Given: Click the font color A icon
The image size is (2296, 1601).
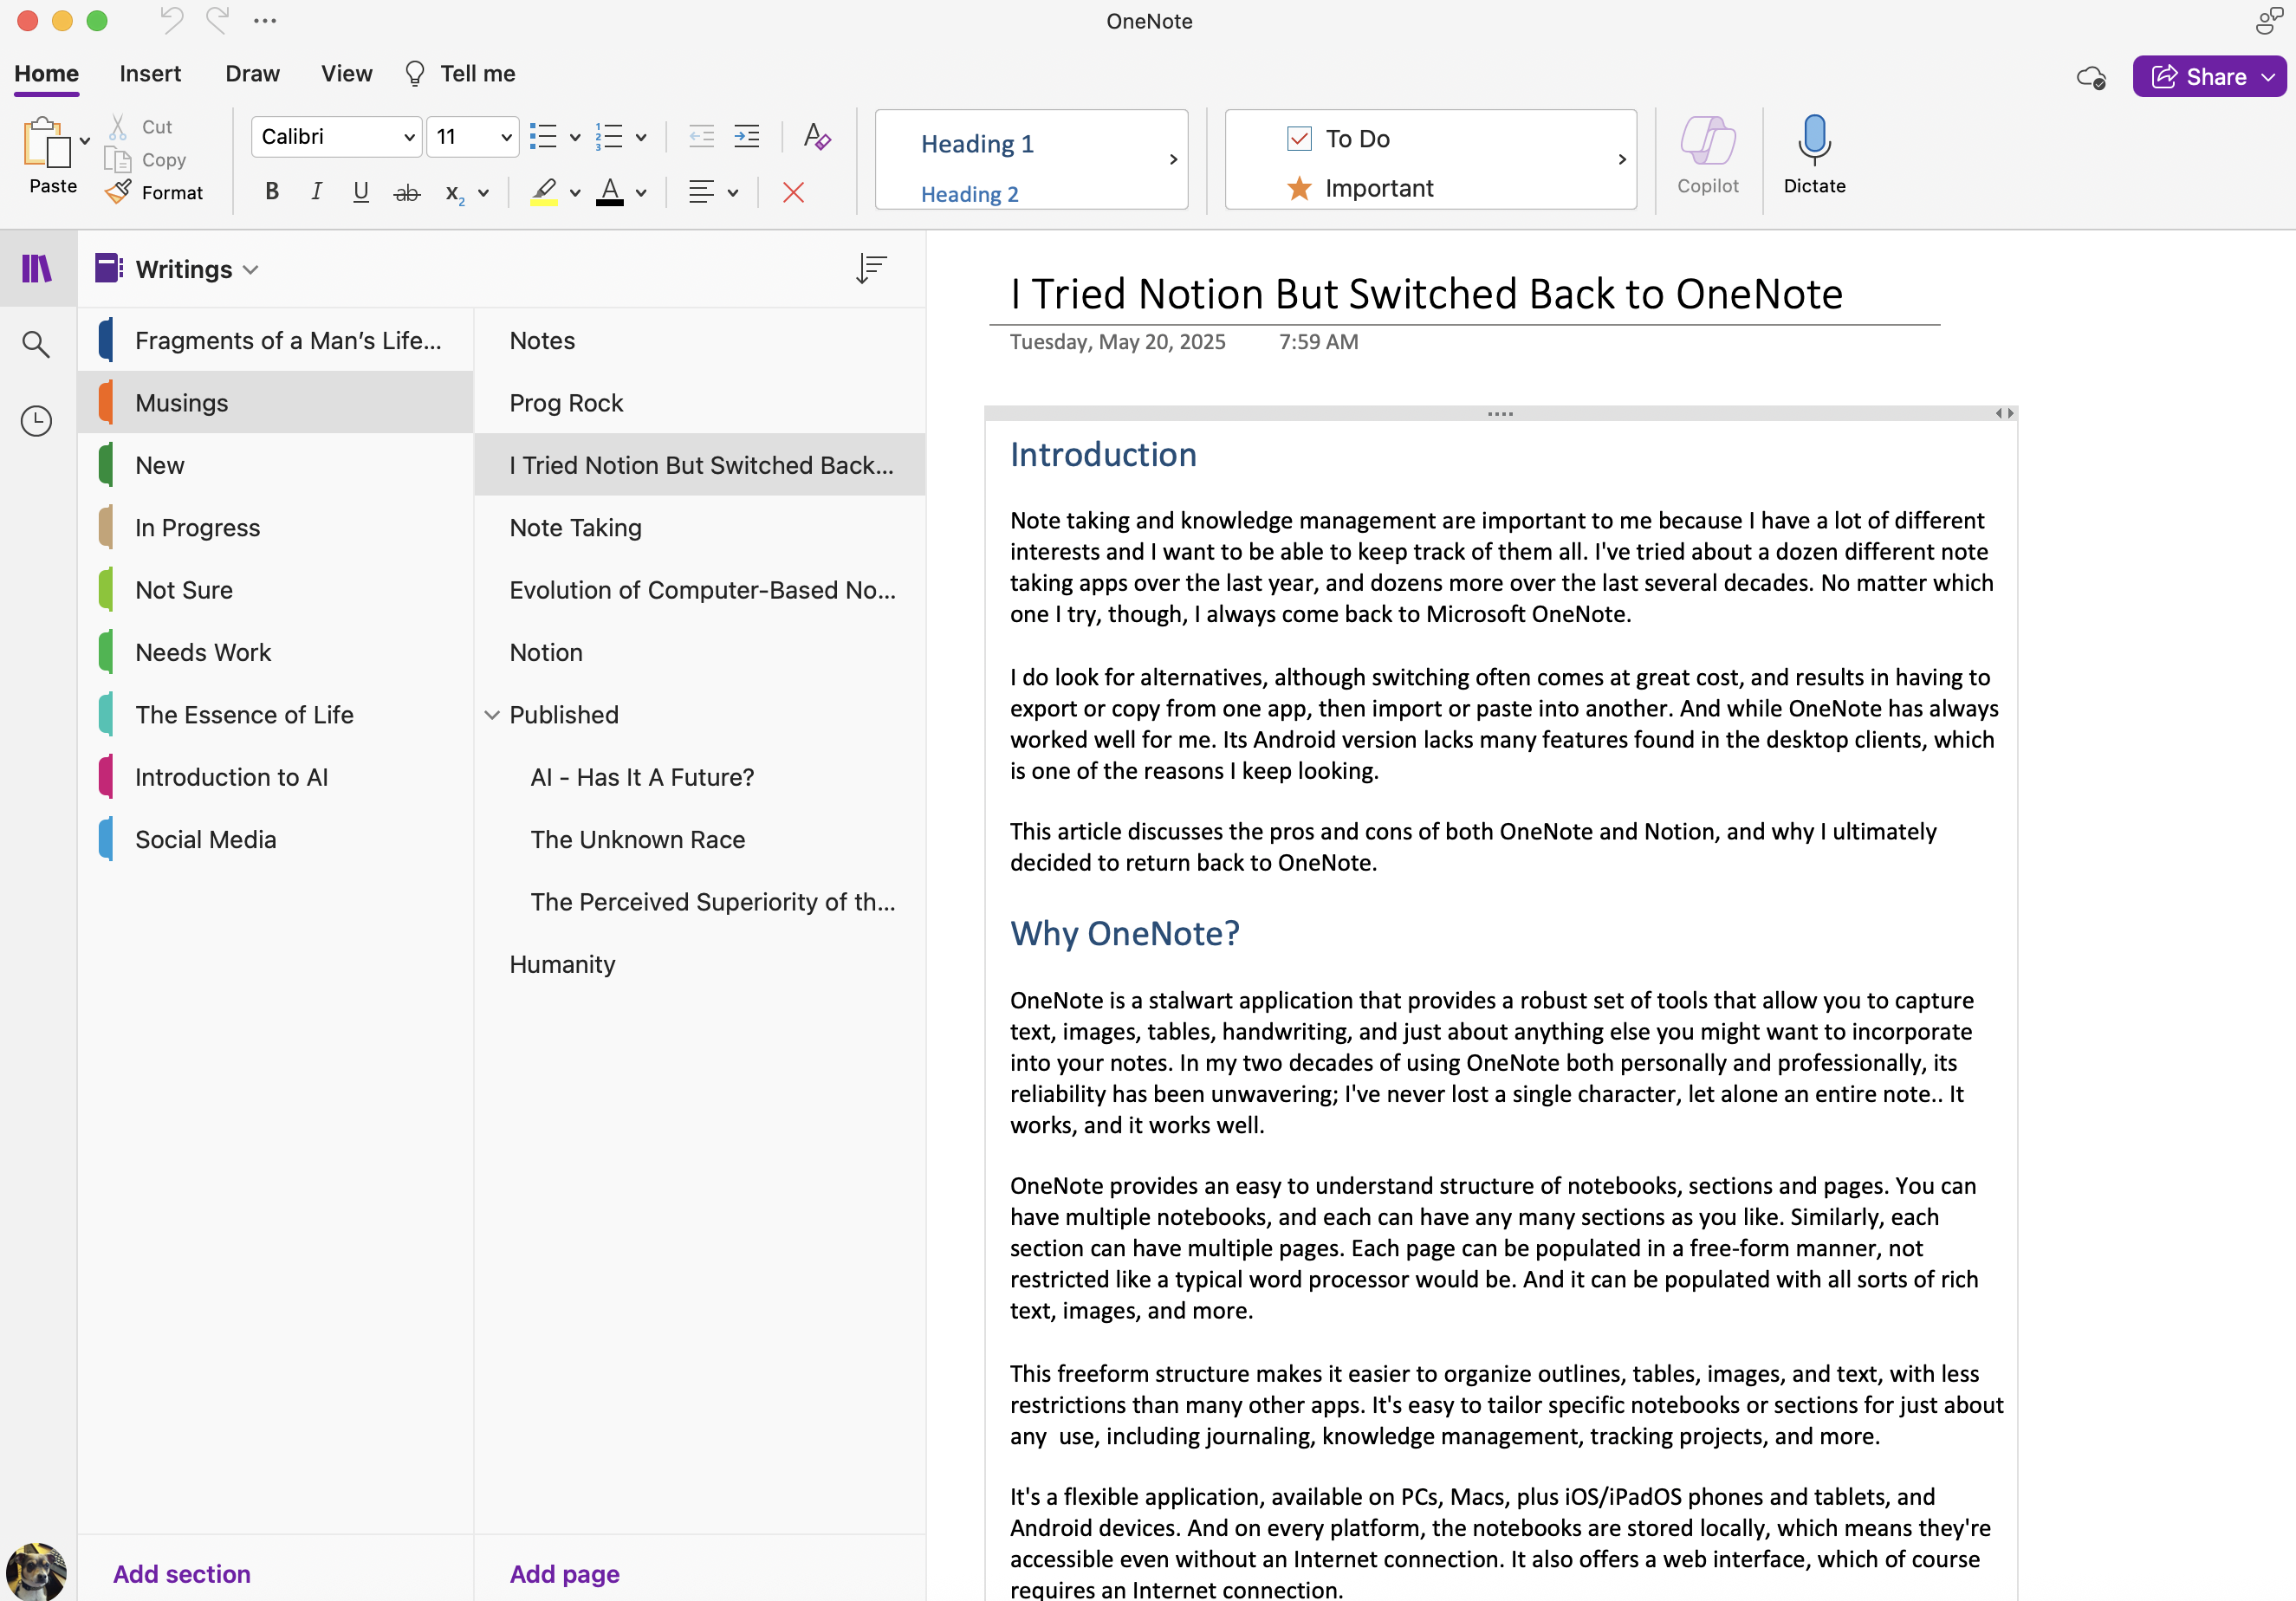Looking at the screenshot, I should (609, 192).
